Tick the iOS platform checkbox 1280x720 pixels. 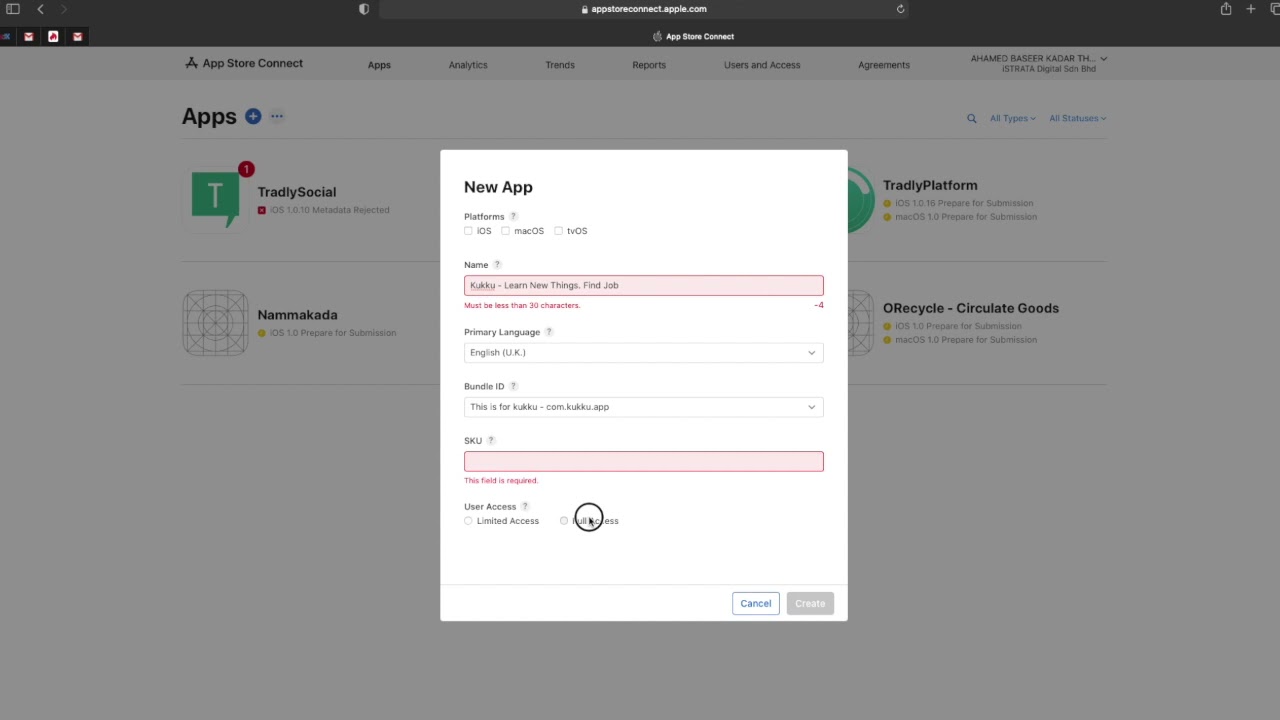468,231
